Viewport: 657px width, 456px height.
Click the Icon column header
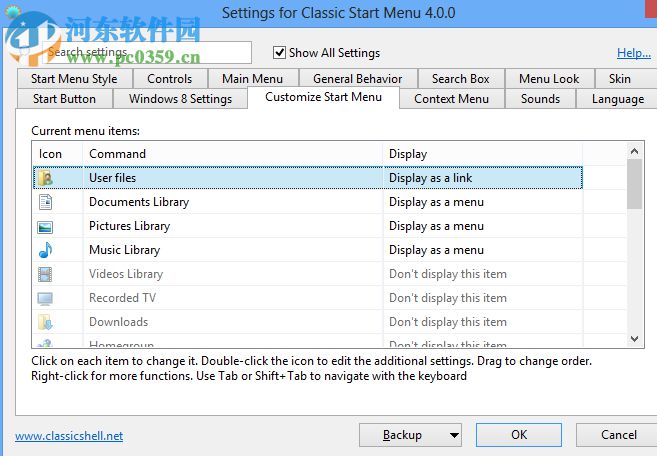pos(57,154)
